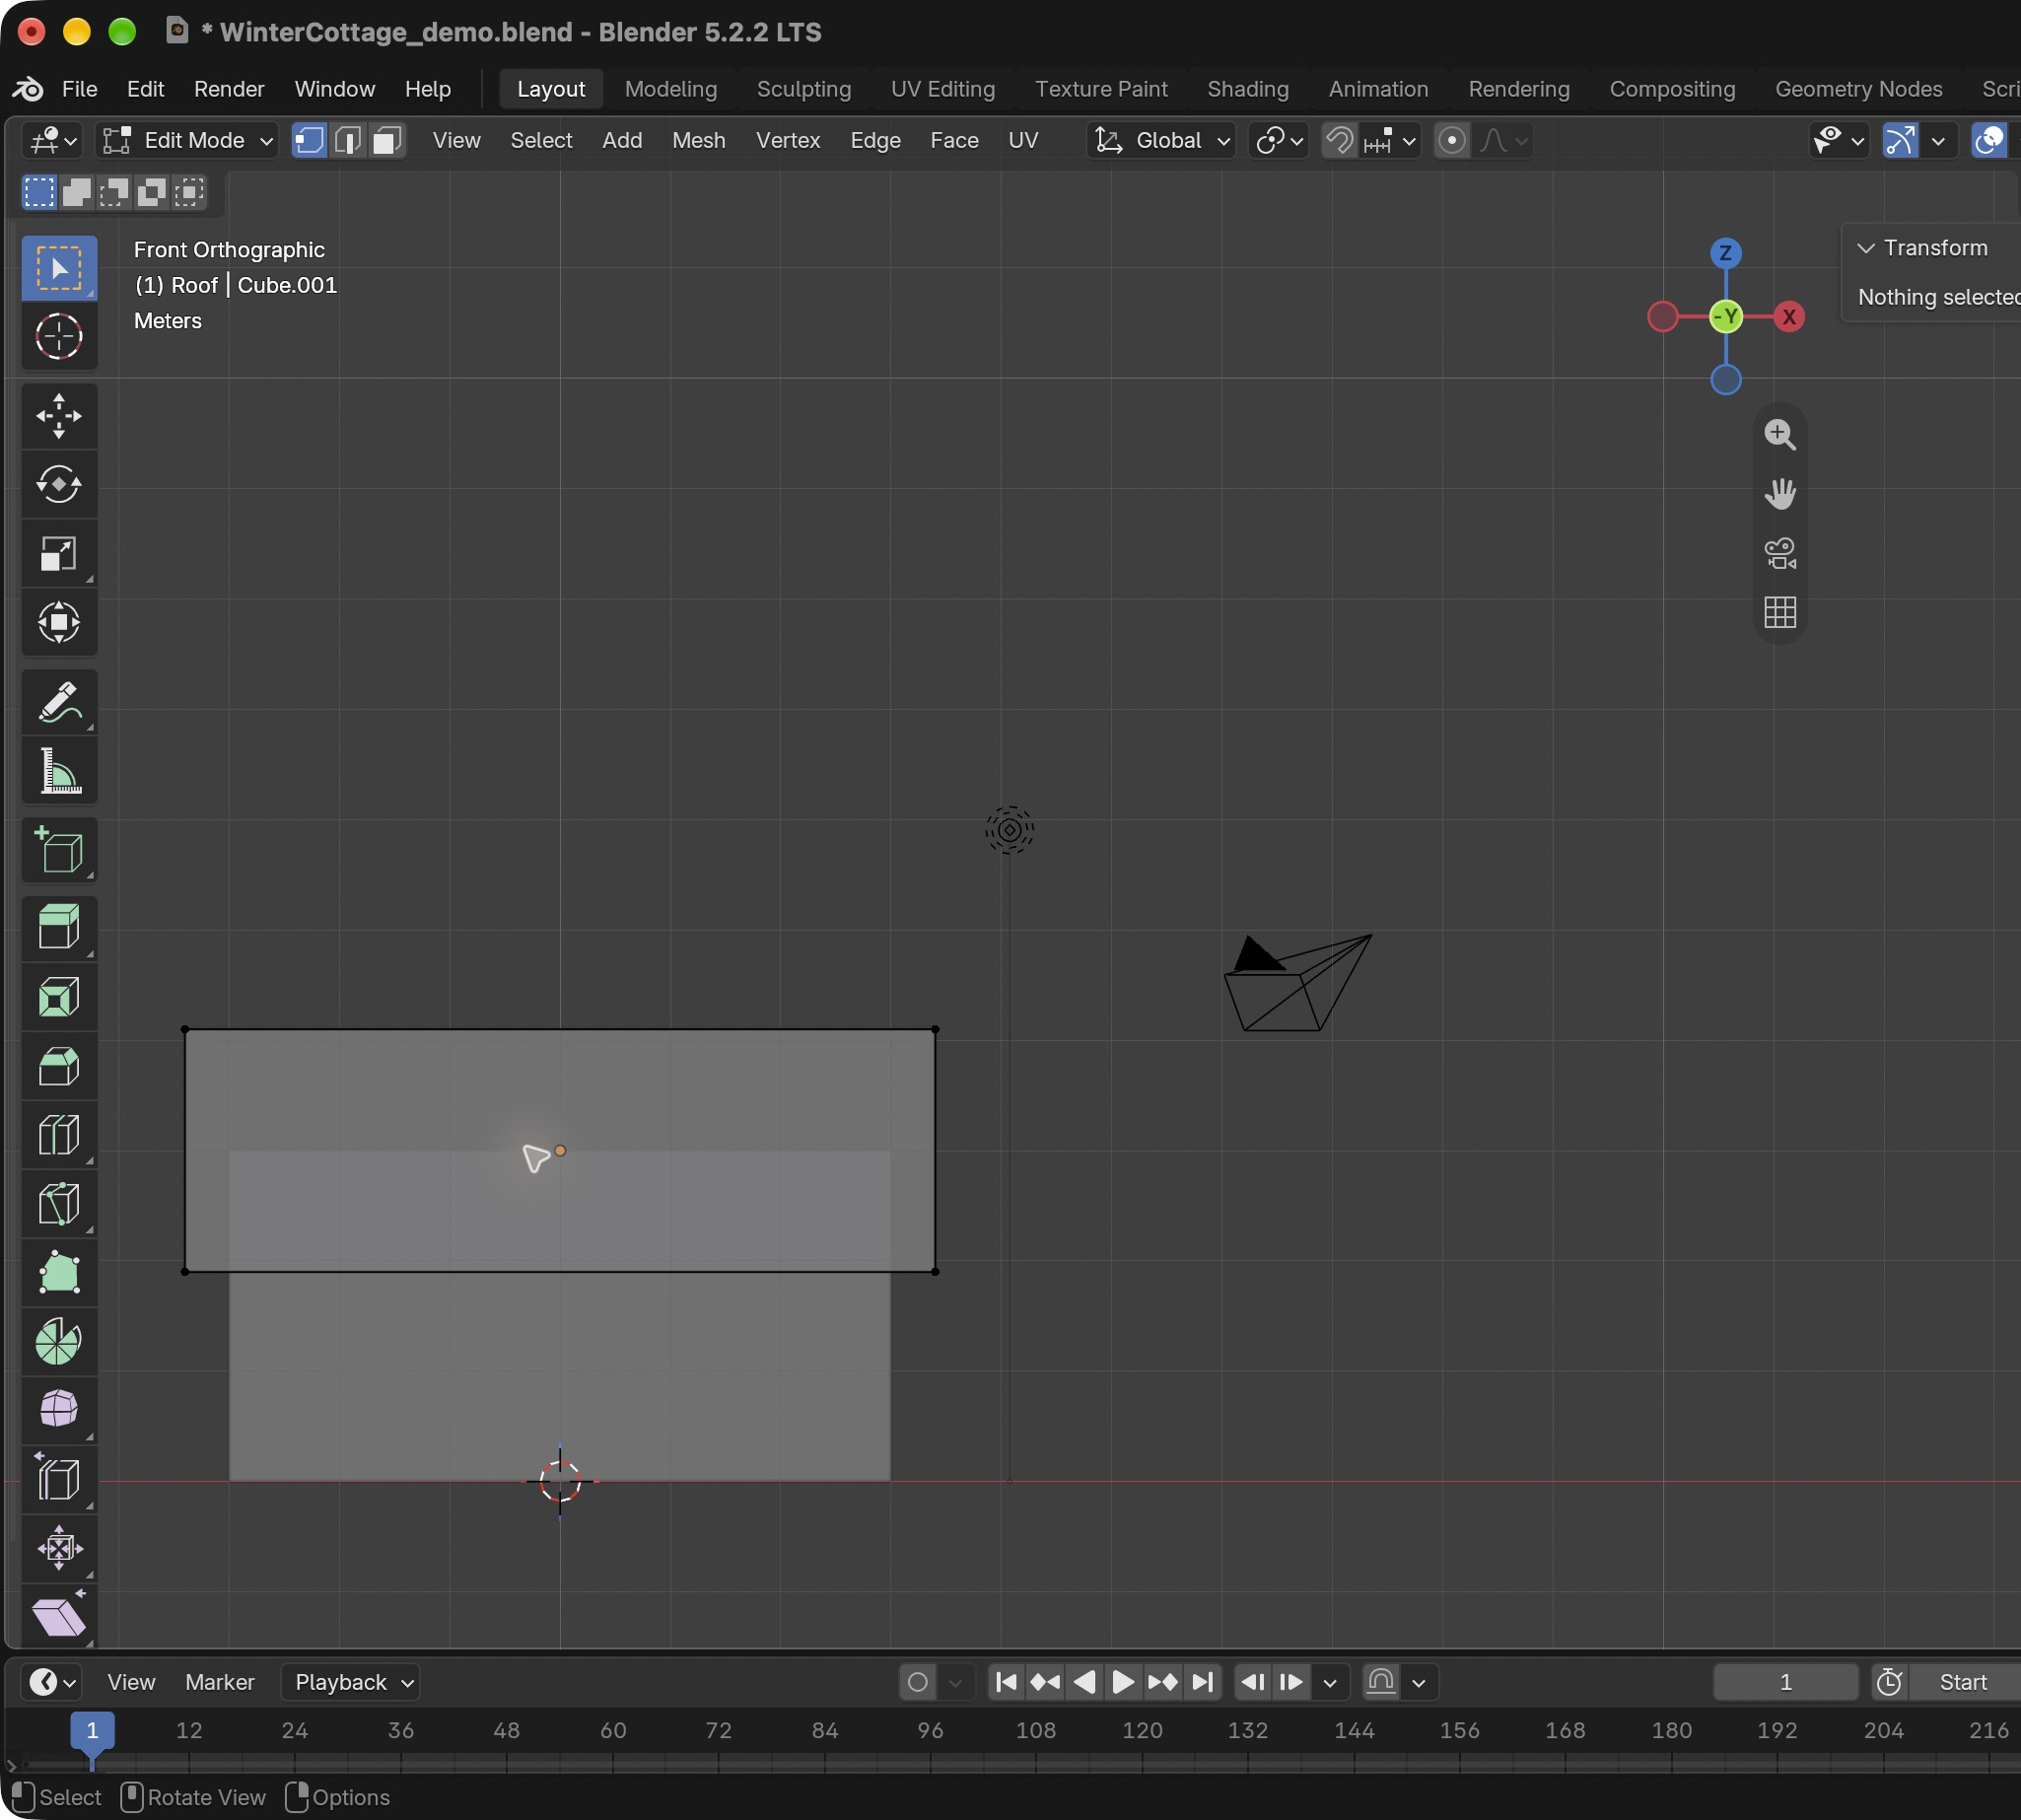
Task: Open the File menu
Action: tap(79, 89)
